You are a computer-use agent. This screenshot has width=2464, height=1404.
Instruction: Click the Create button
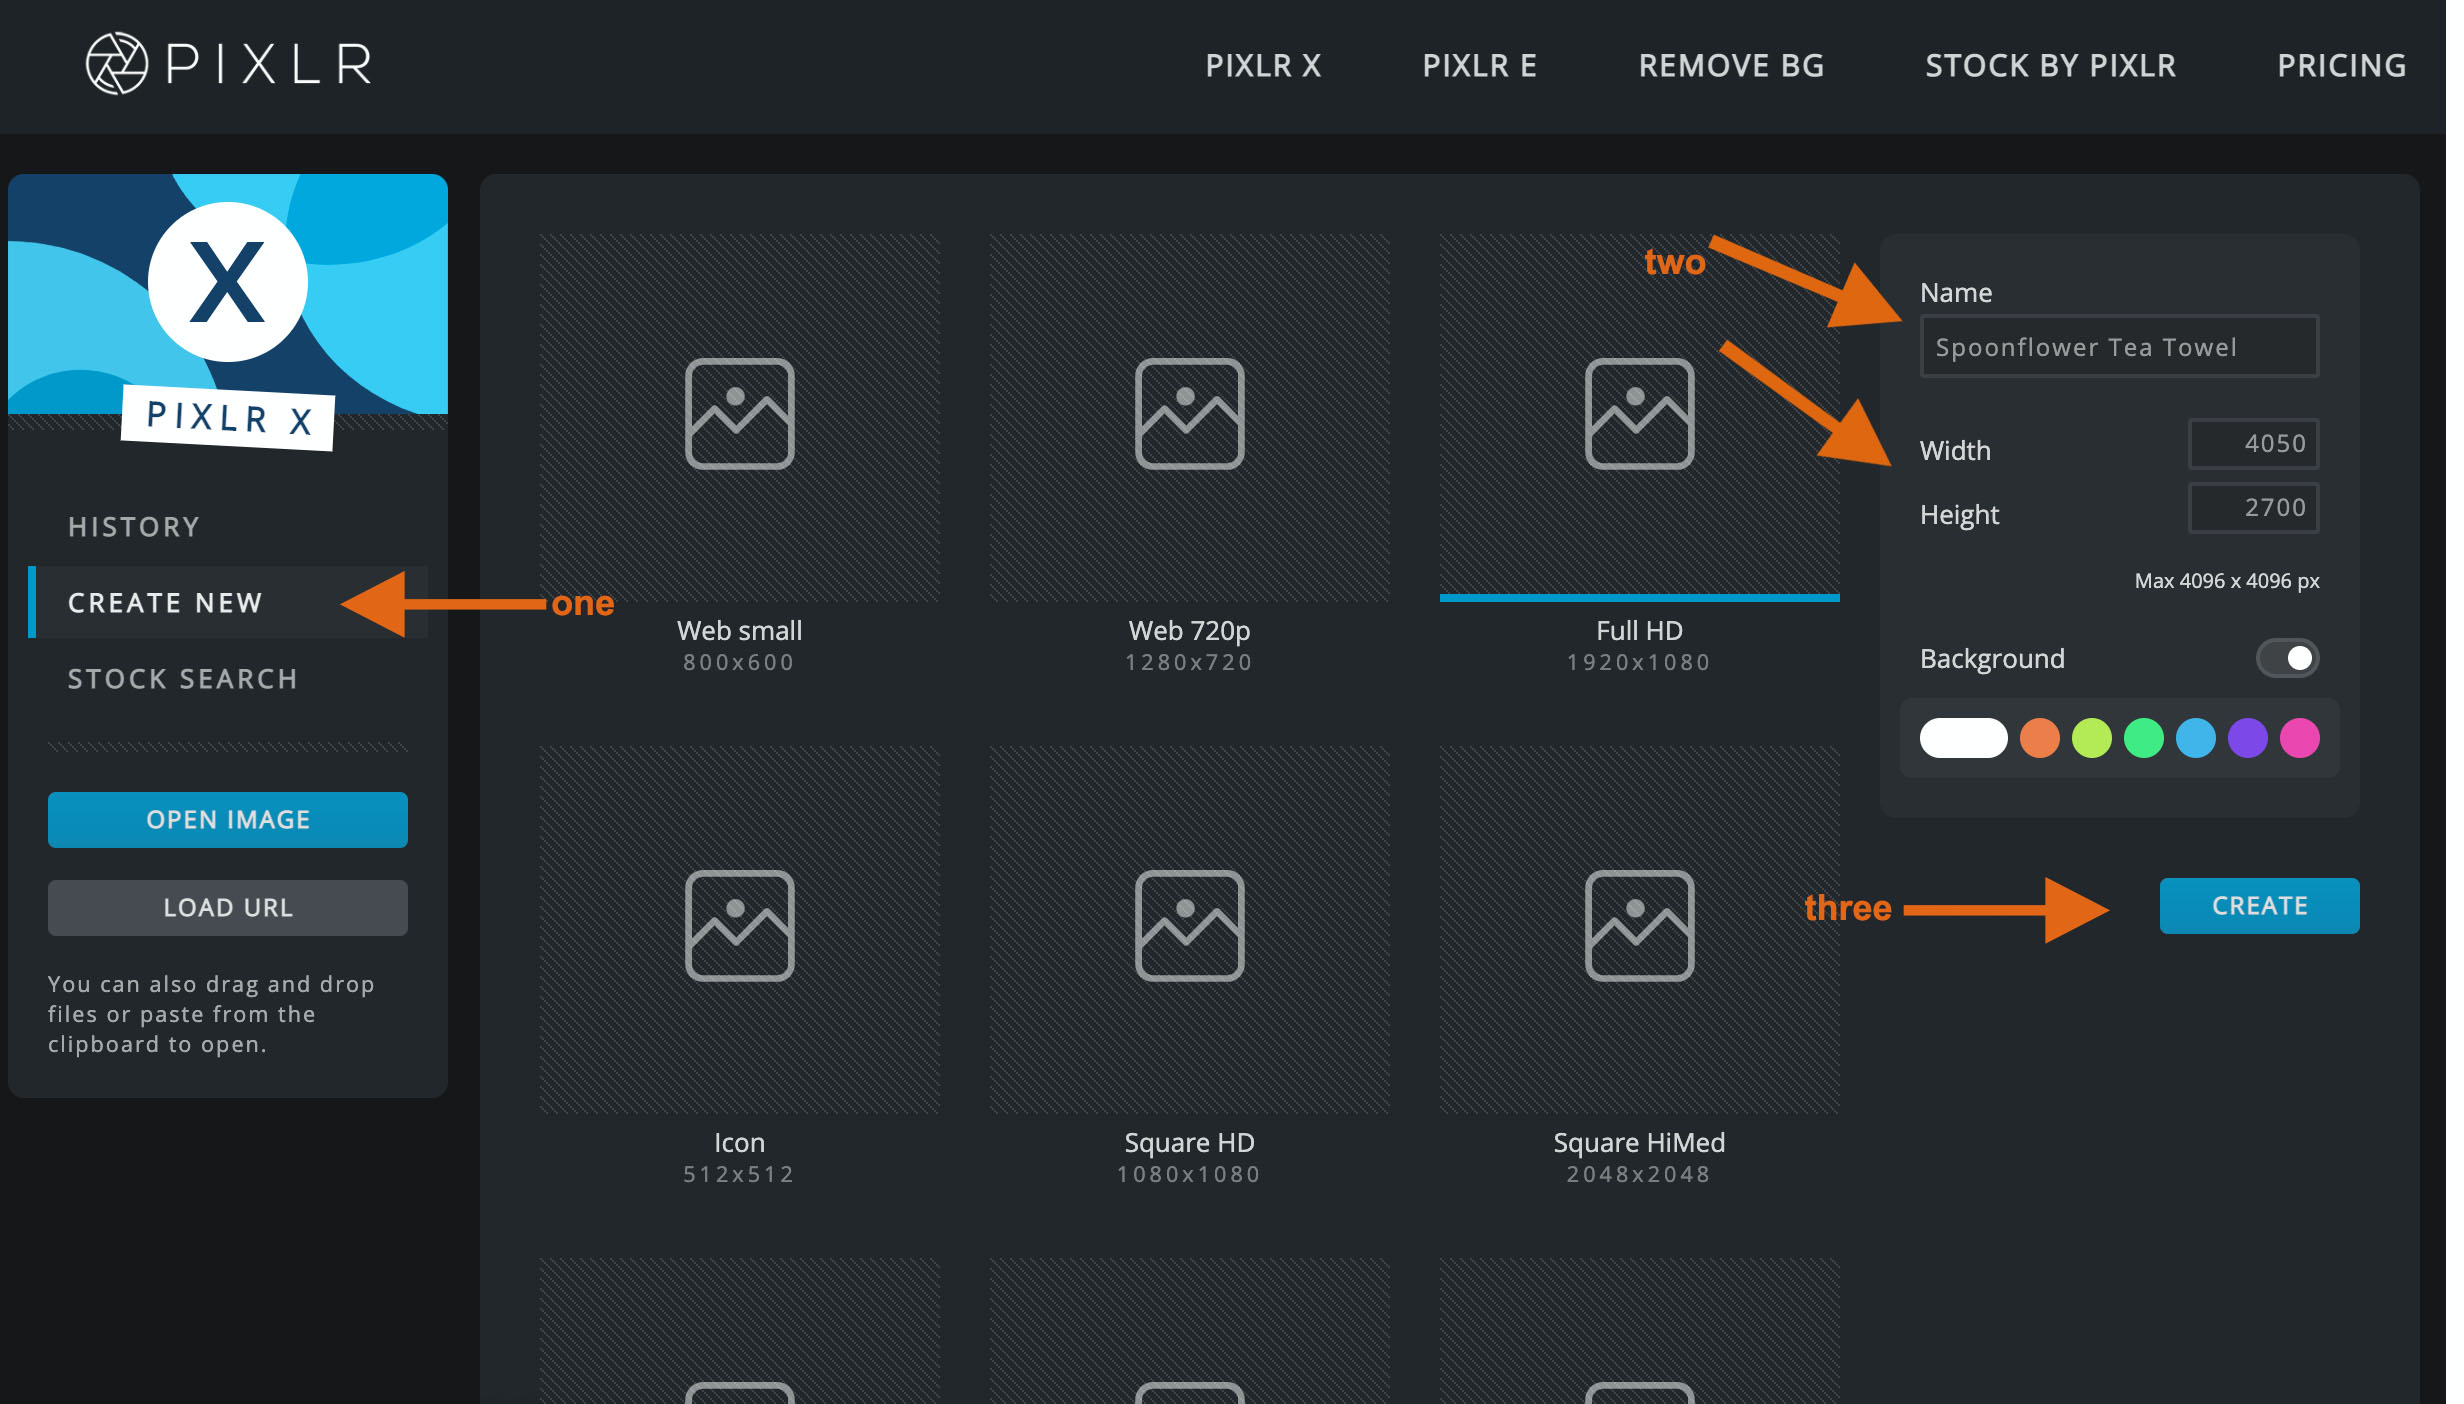point(2259,906)
